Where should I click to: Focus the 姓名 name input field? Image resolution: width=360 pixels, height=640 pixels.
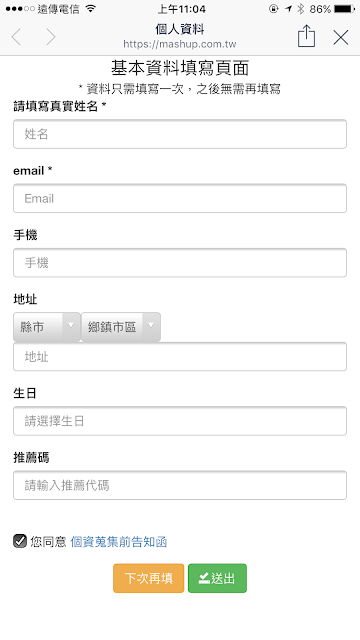pyautogui.click(x=180, y=134)
